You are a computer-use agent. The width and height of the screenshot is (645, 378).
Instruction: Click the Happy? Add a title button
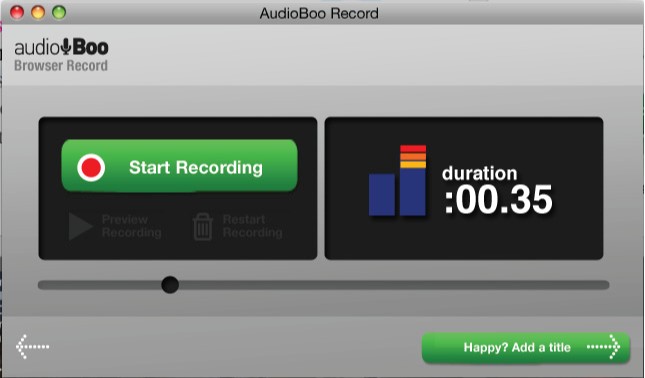coord(526,348)
